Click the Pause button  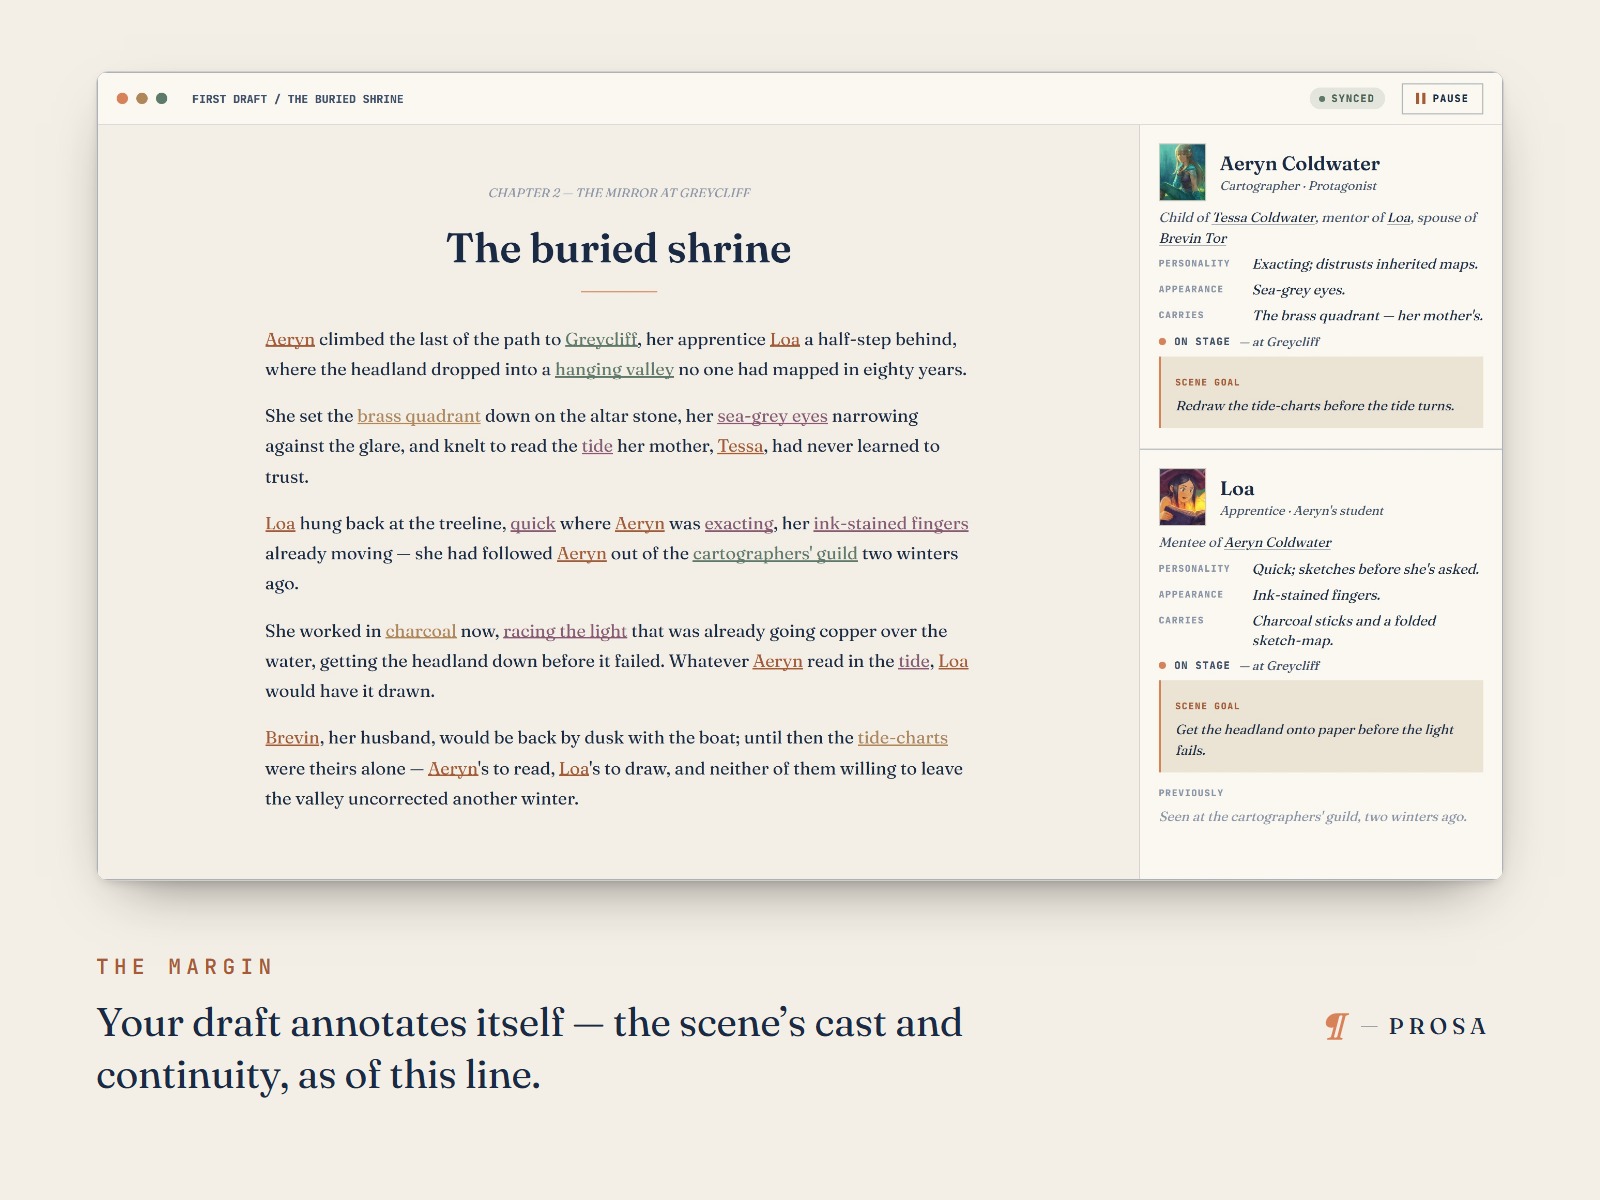(x=1441, y=99)
